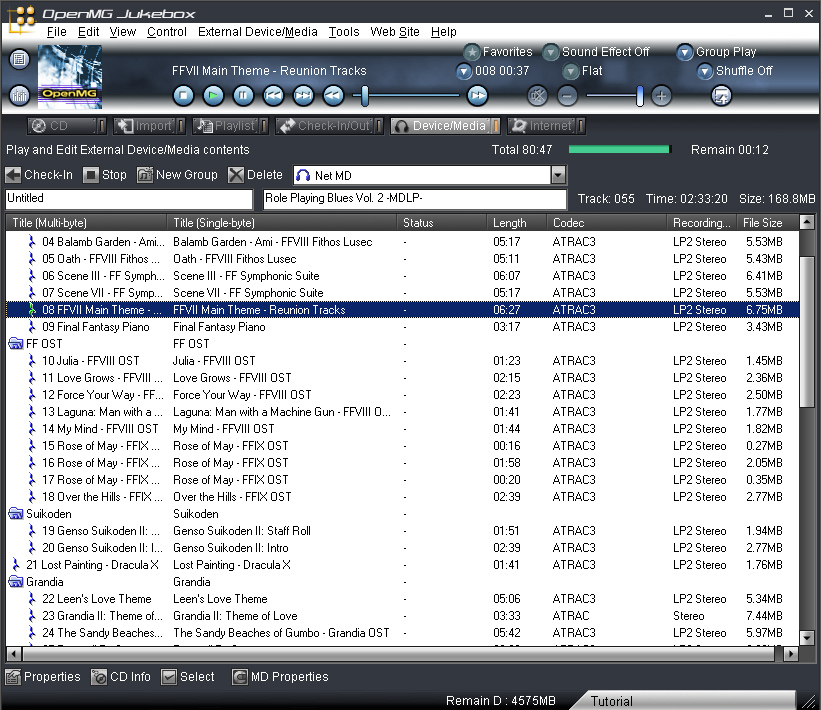
Task: Select track 21 Lost Painting - Dracula X
Action: point(402,565)
